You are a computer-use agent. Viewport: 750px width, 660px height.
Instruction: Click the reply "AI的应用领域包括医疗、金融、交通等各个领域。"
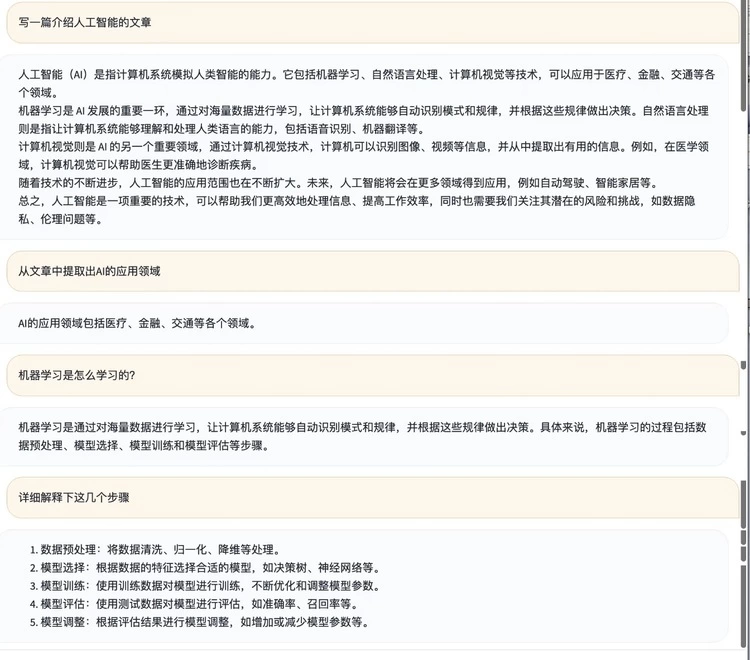tap(137, 323)
